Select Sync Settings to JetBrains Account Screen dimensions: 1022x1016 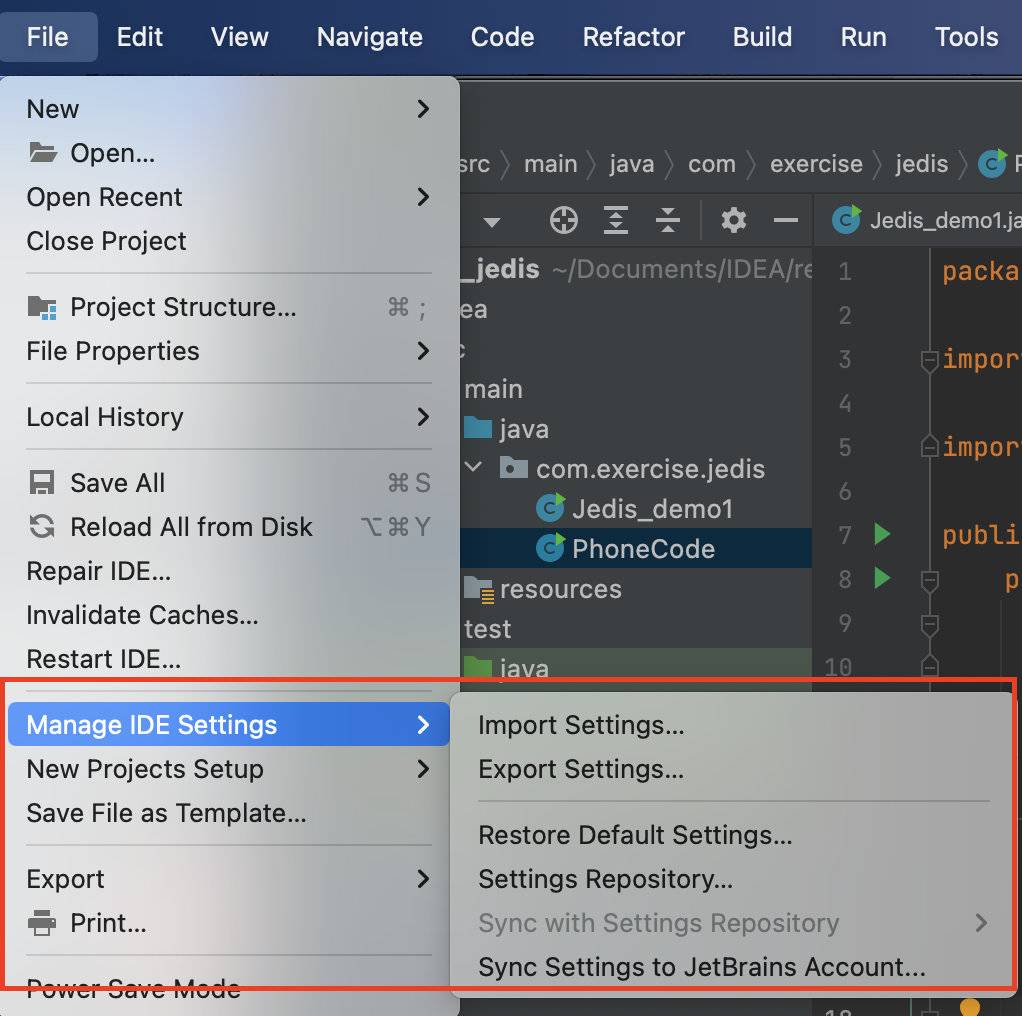732,967
